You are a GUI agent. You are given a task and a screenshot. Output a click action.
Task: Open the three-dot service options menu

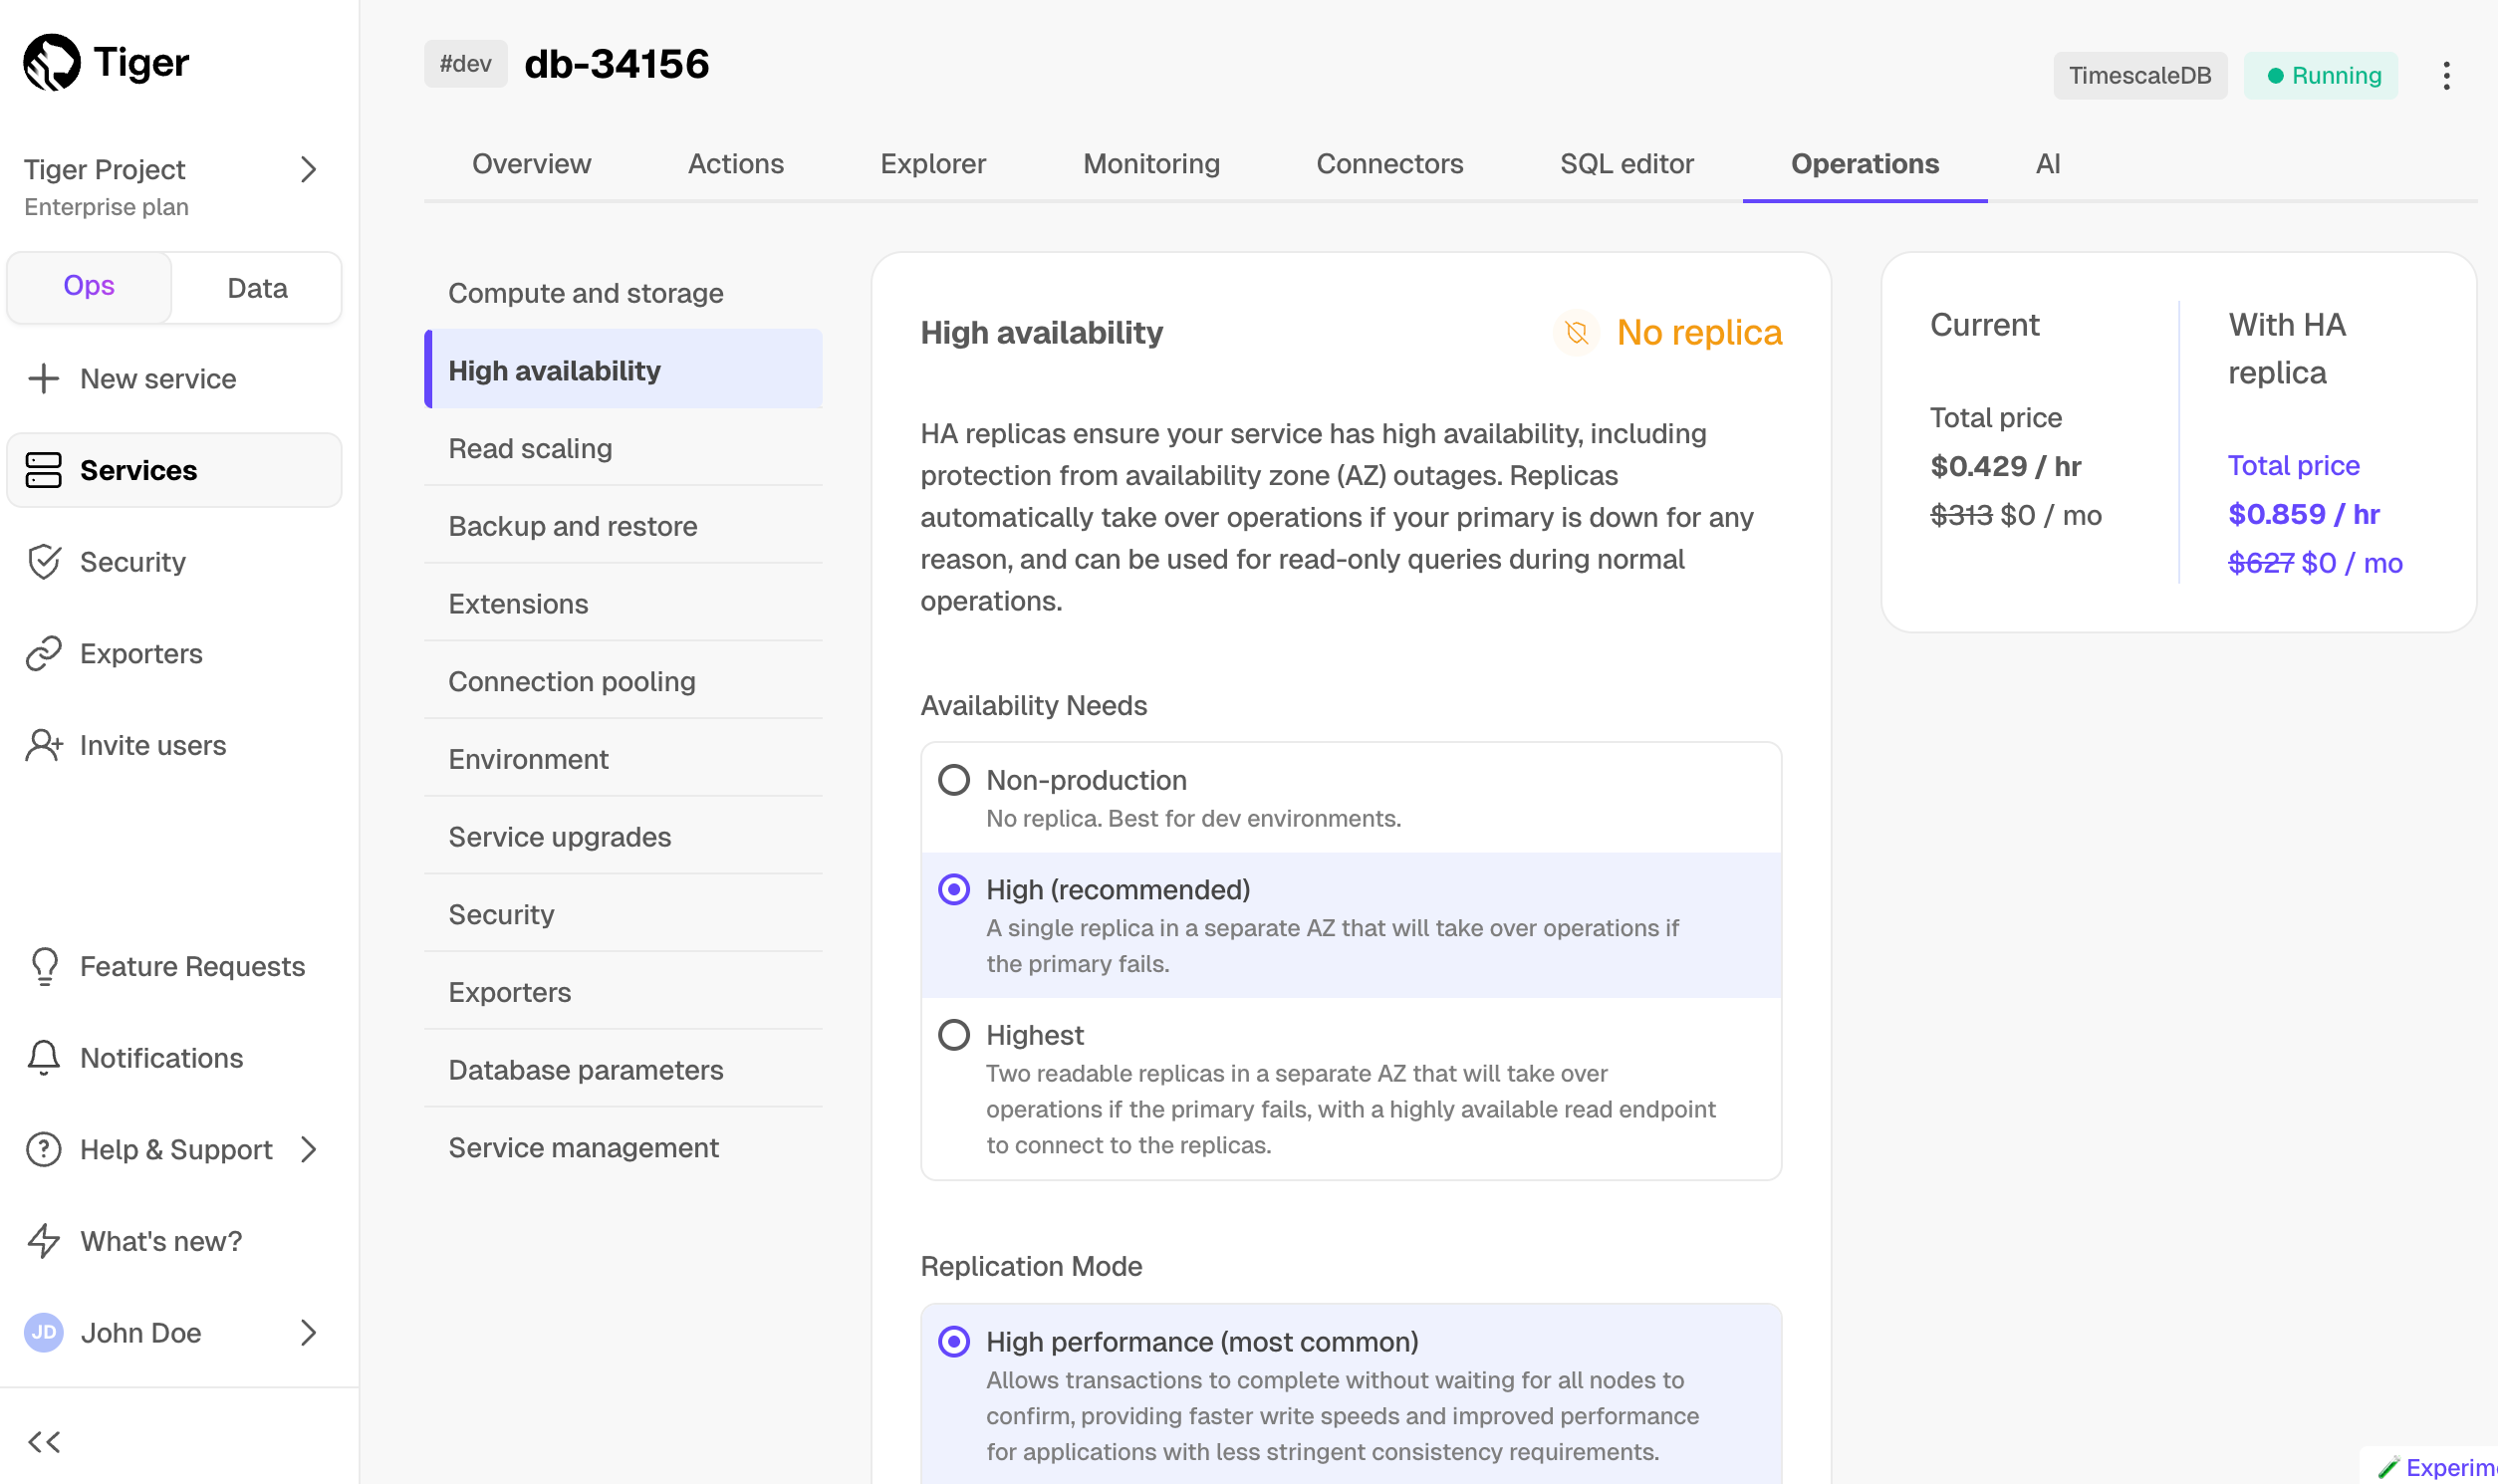[x=2445, y=76]
